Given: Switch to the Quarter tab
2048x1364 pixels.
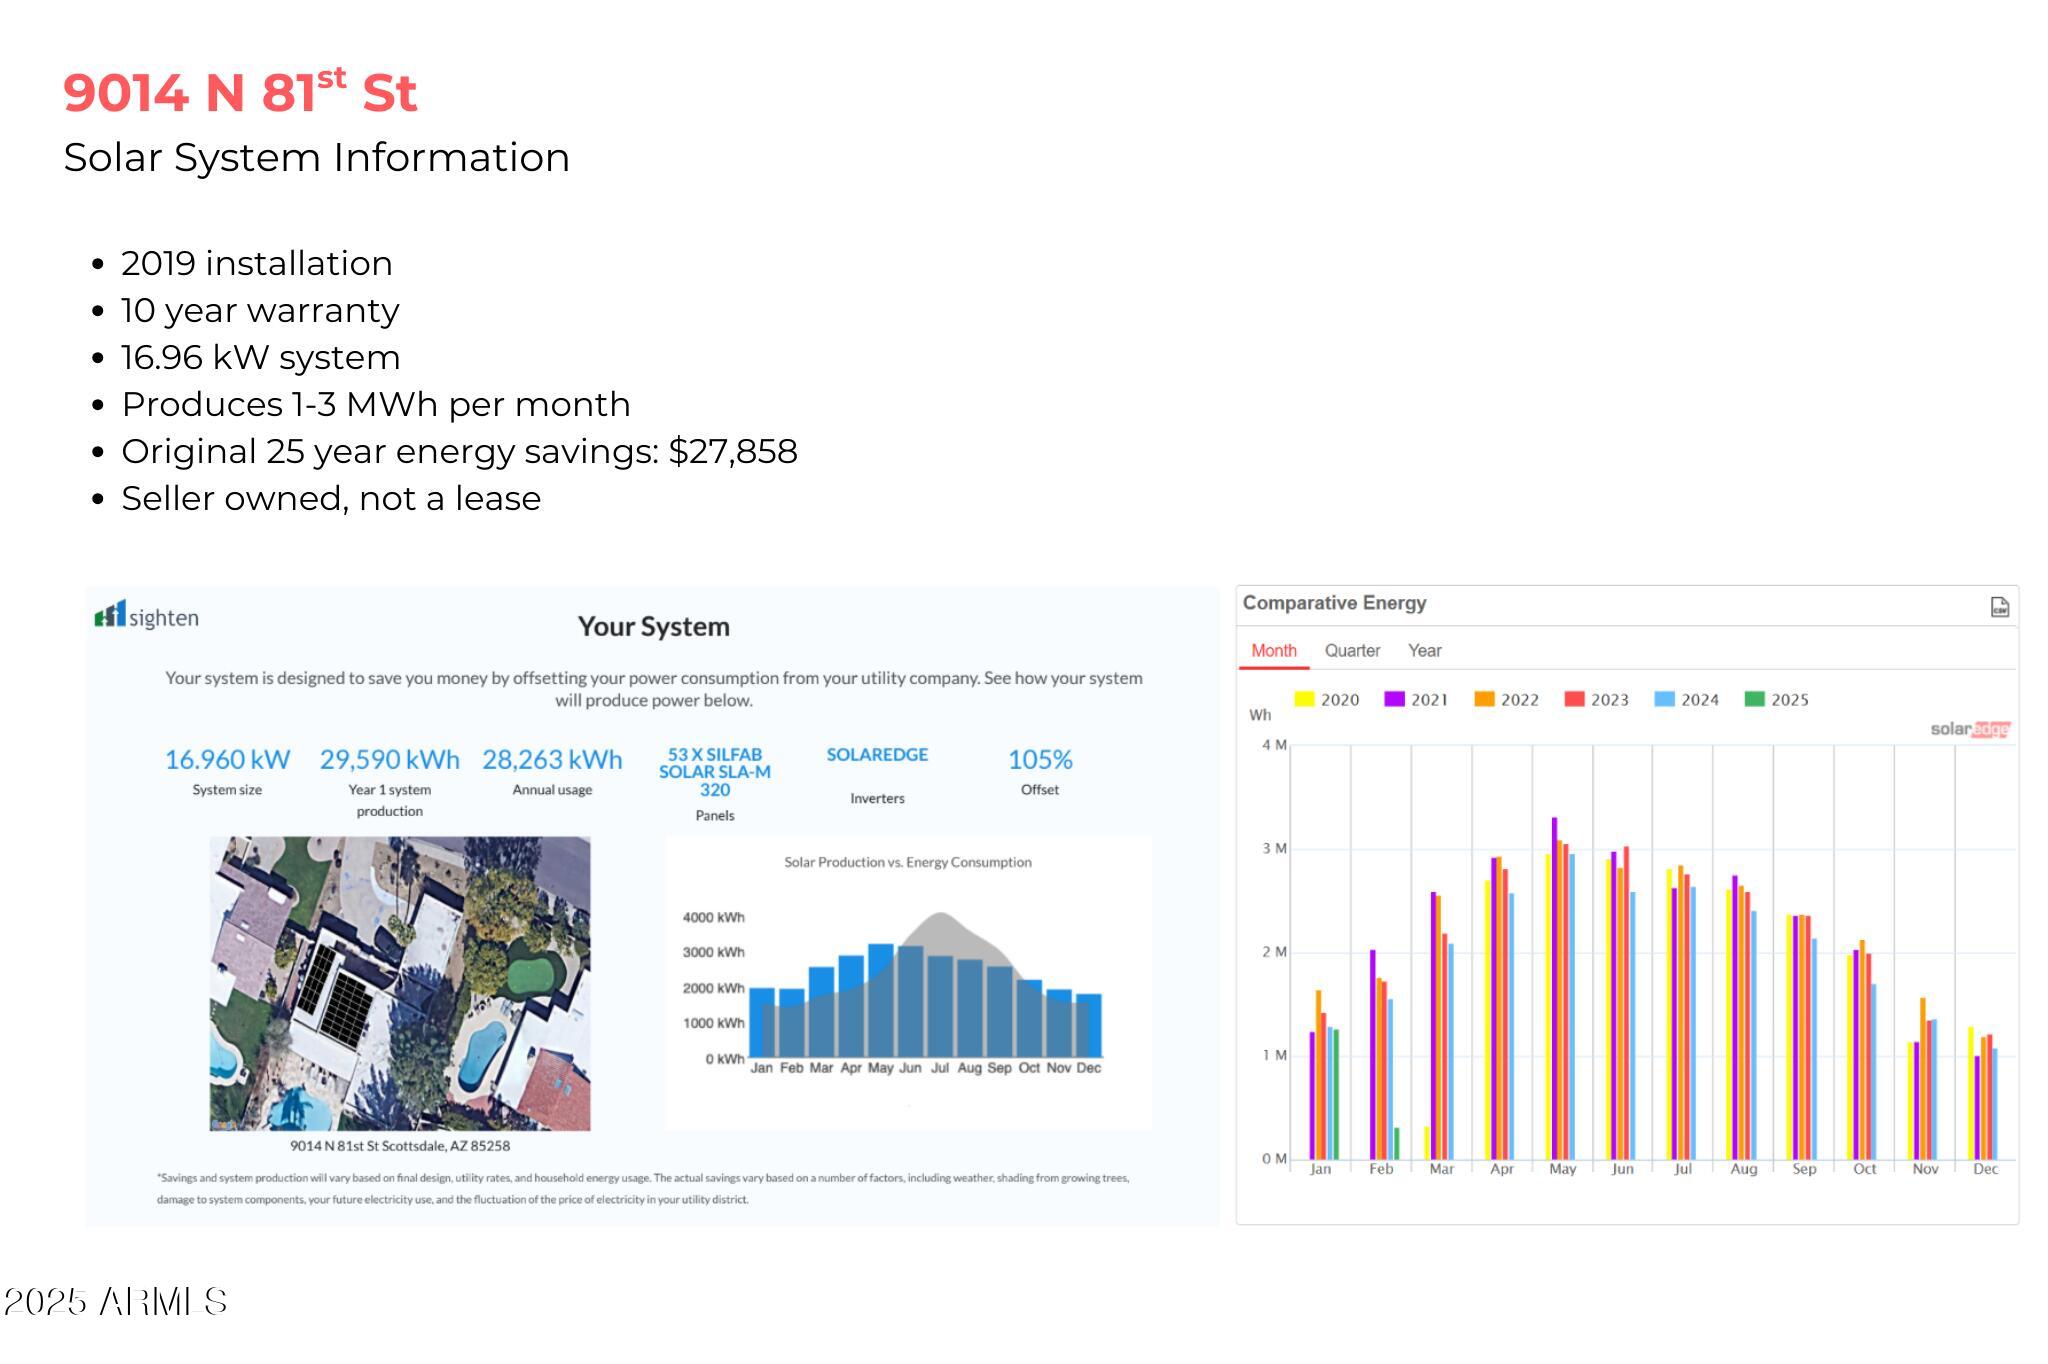Looking at the screenshot, I should [1352, 650].
